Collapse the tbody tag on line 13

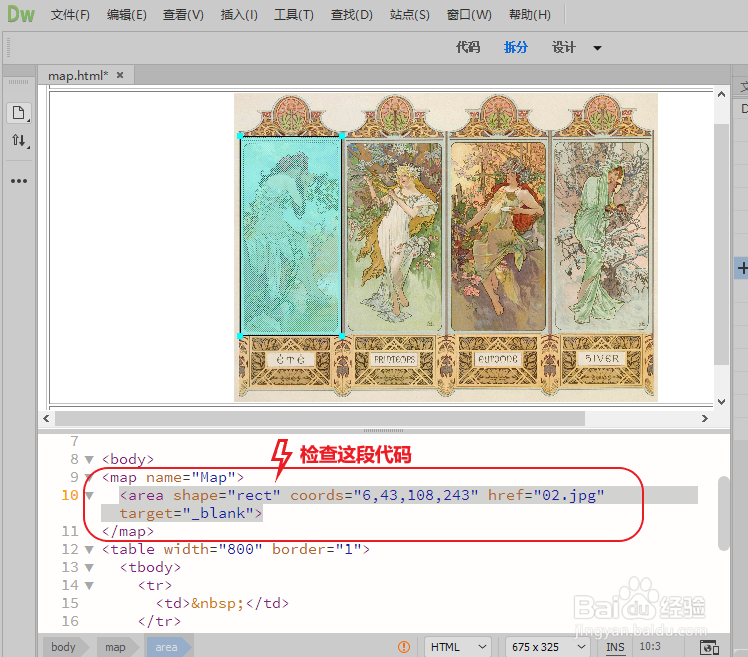click(89, 568)
